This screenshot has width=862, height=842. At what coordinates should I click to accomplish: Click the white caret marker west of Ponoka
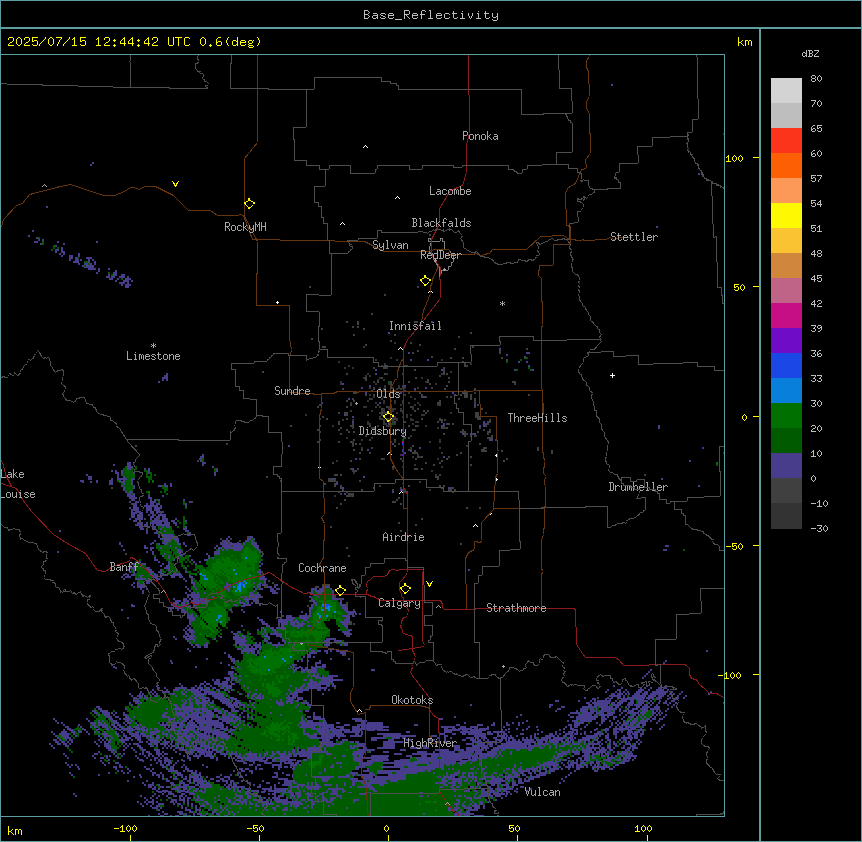[x=365, y=147]
